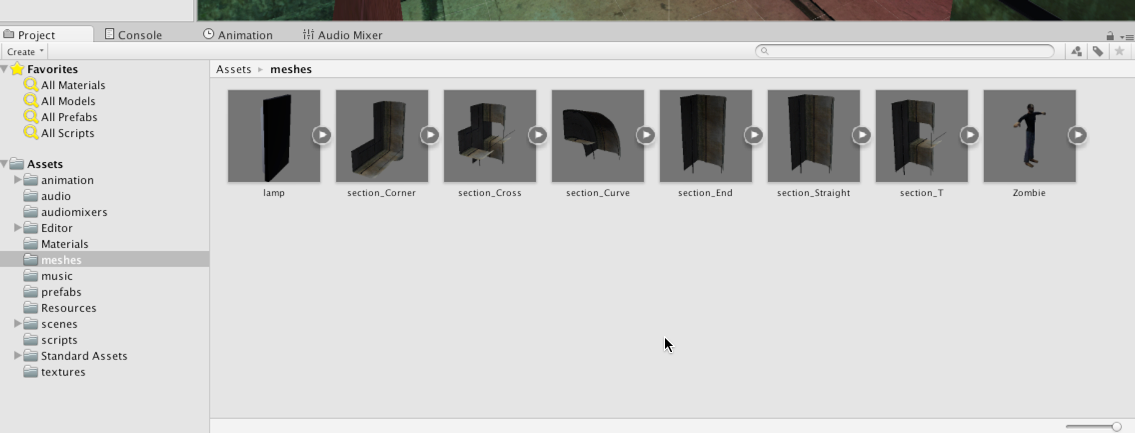The image size is (1135, 433).
Task: Open the Project panel options menu
Action: tap(1127, 36)
